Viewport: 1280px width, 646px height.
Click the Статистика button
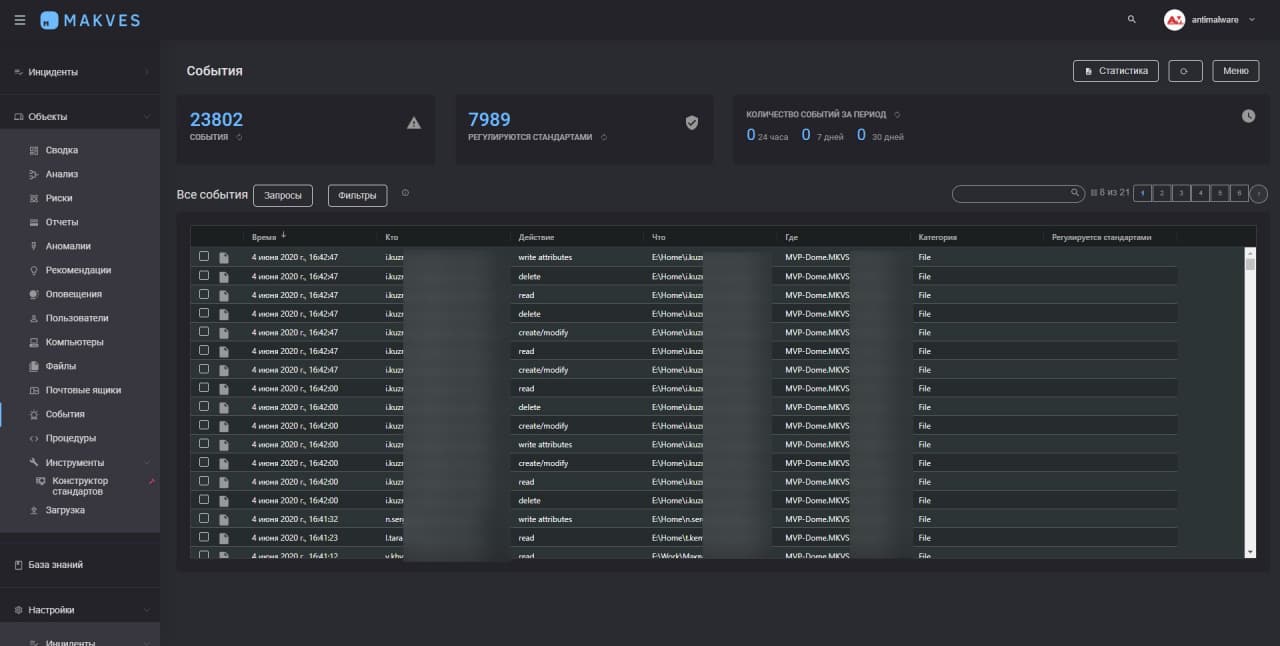(x=1116, y=71)
